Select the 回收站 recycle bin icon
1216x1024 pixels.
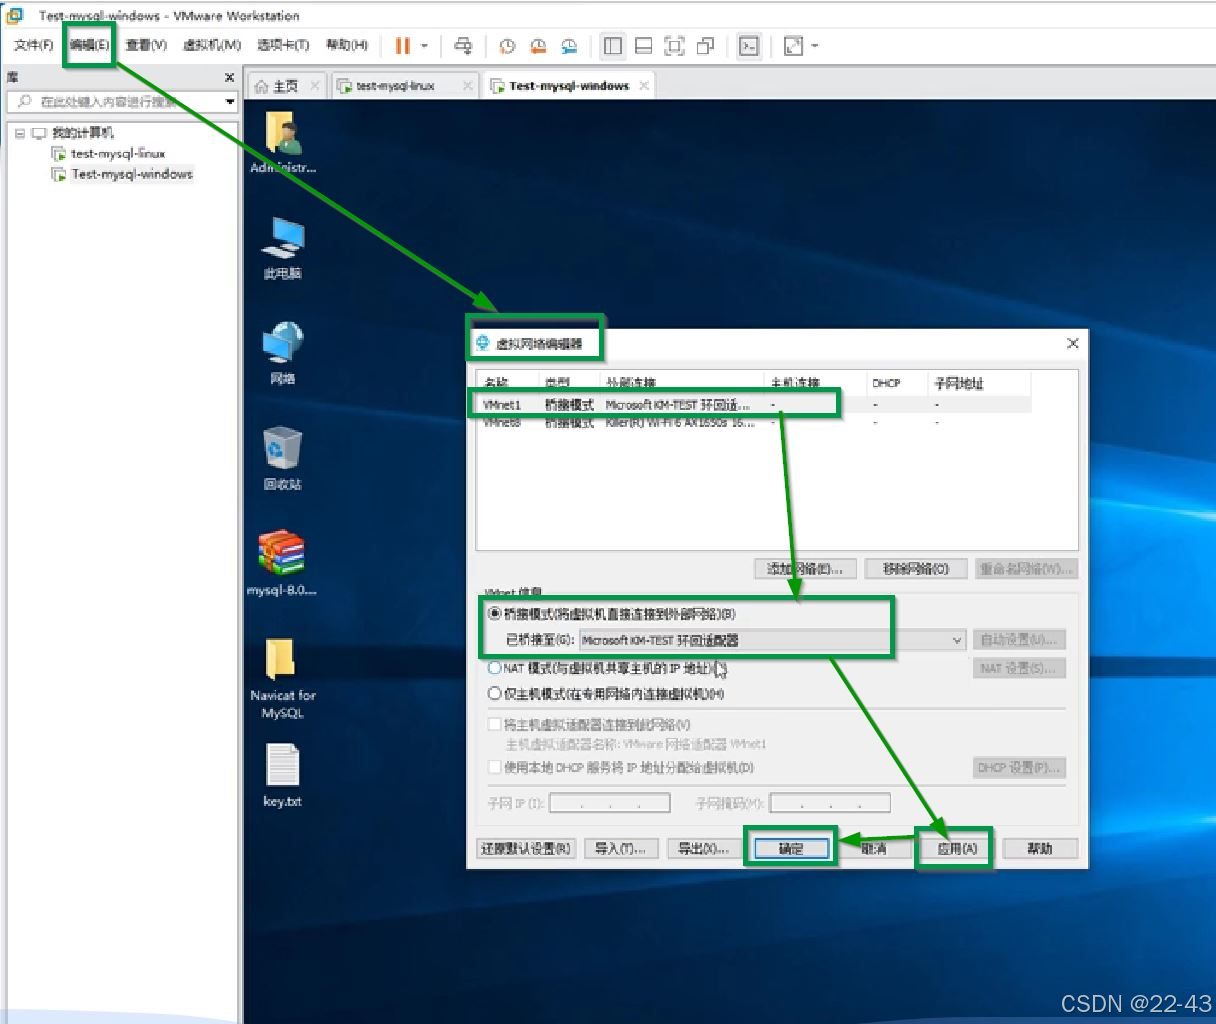pyautogui.click(x=282, y=458)
